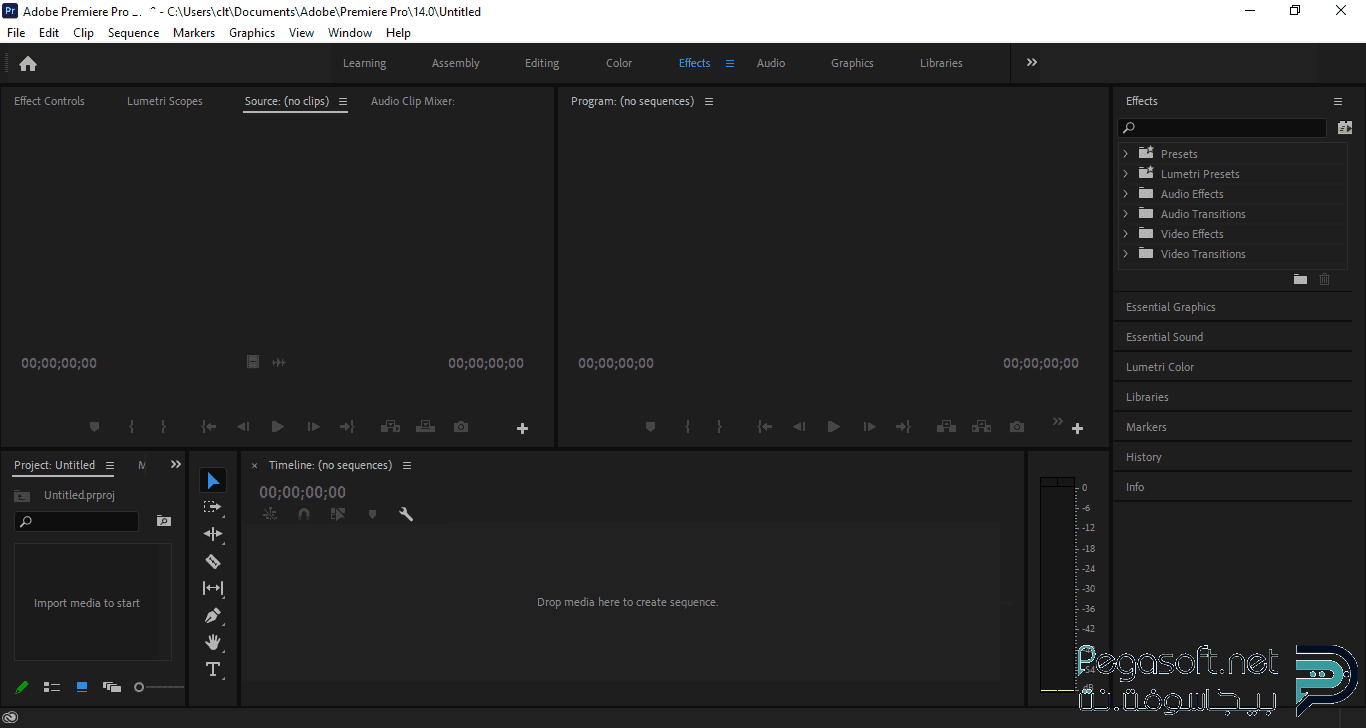
Task: Toggle accelerated effects filter in Effects panel
Action: 1345,128
